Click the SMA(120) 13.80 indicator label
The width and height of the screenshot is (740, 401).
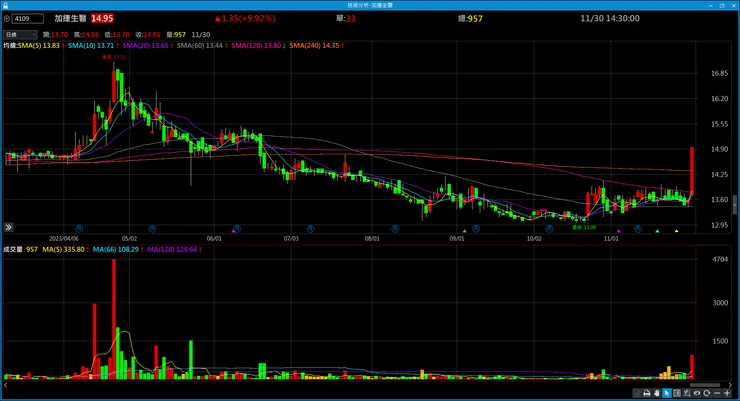256,45
